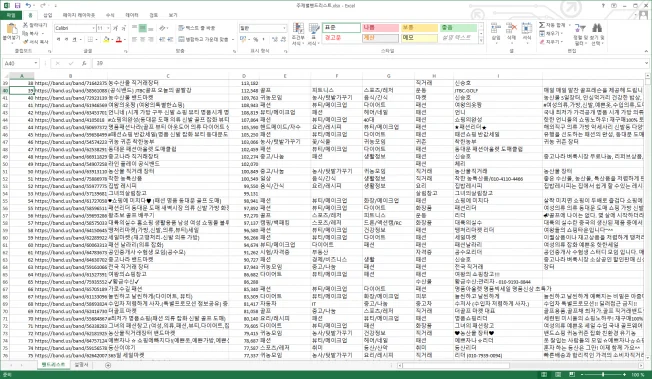Screen dimensions: 652x379
Task: Click the zoom slider handle
Action: [603, 375]
